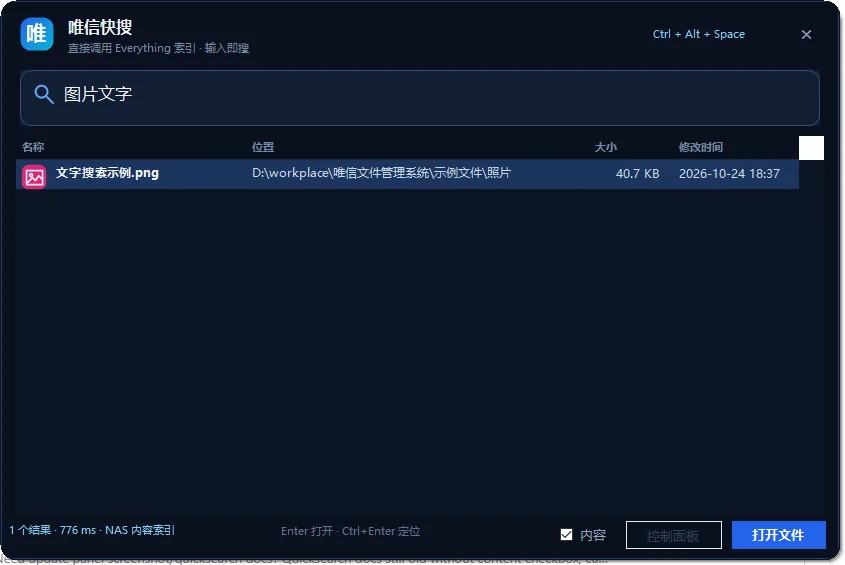The image size is (845, 565).
Task: Focus the search field containing 图片文字
Action: [x=420, y=98]
